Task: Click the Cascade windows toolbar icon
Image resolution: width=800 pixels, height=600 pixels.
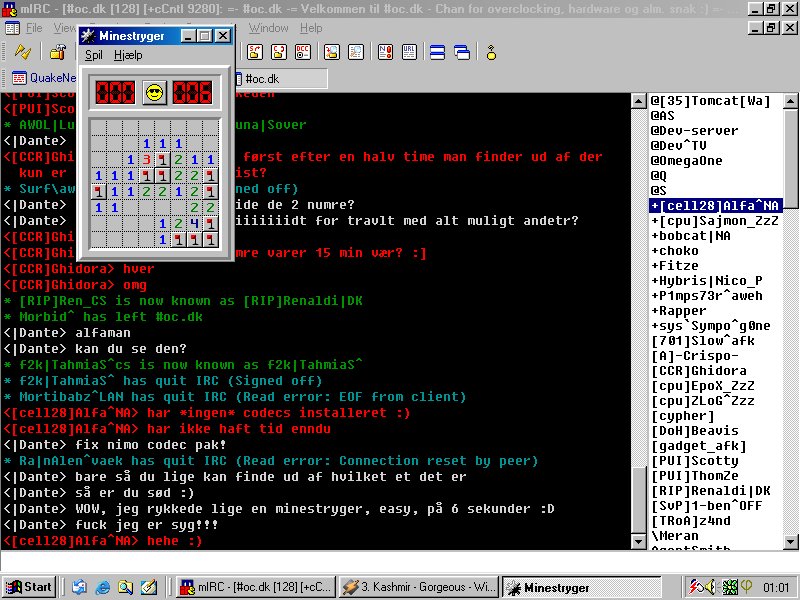Action: pyautogui.click(x=462, y=52)
